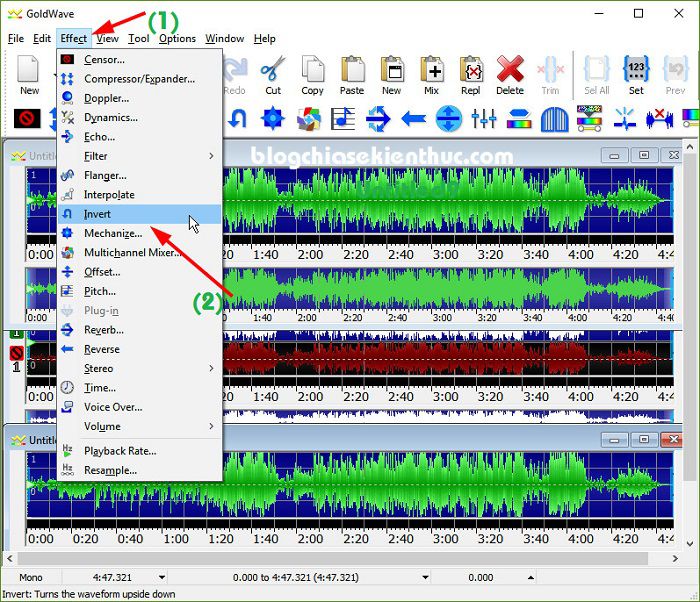This screenshot has width=700, height=602.
Task: Close the lower Untitled sound window
Action: click(x=672, y=440)
